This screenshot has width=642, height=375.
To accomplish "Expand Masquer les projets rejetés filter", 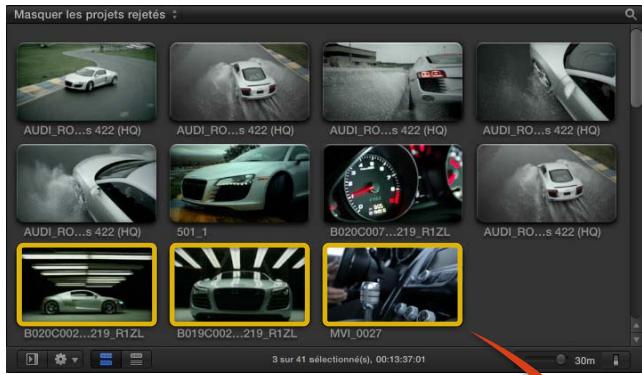I will click(96, 15).
